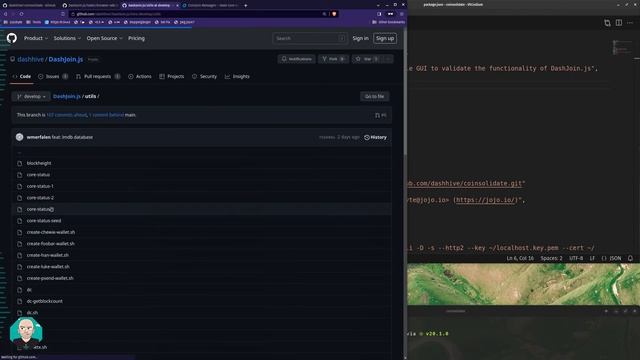This screenshot has height=360, width=640.
Task: Switch to the Security tab
Action: (x=204, y=76)
